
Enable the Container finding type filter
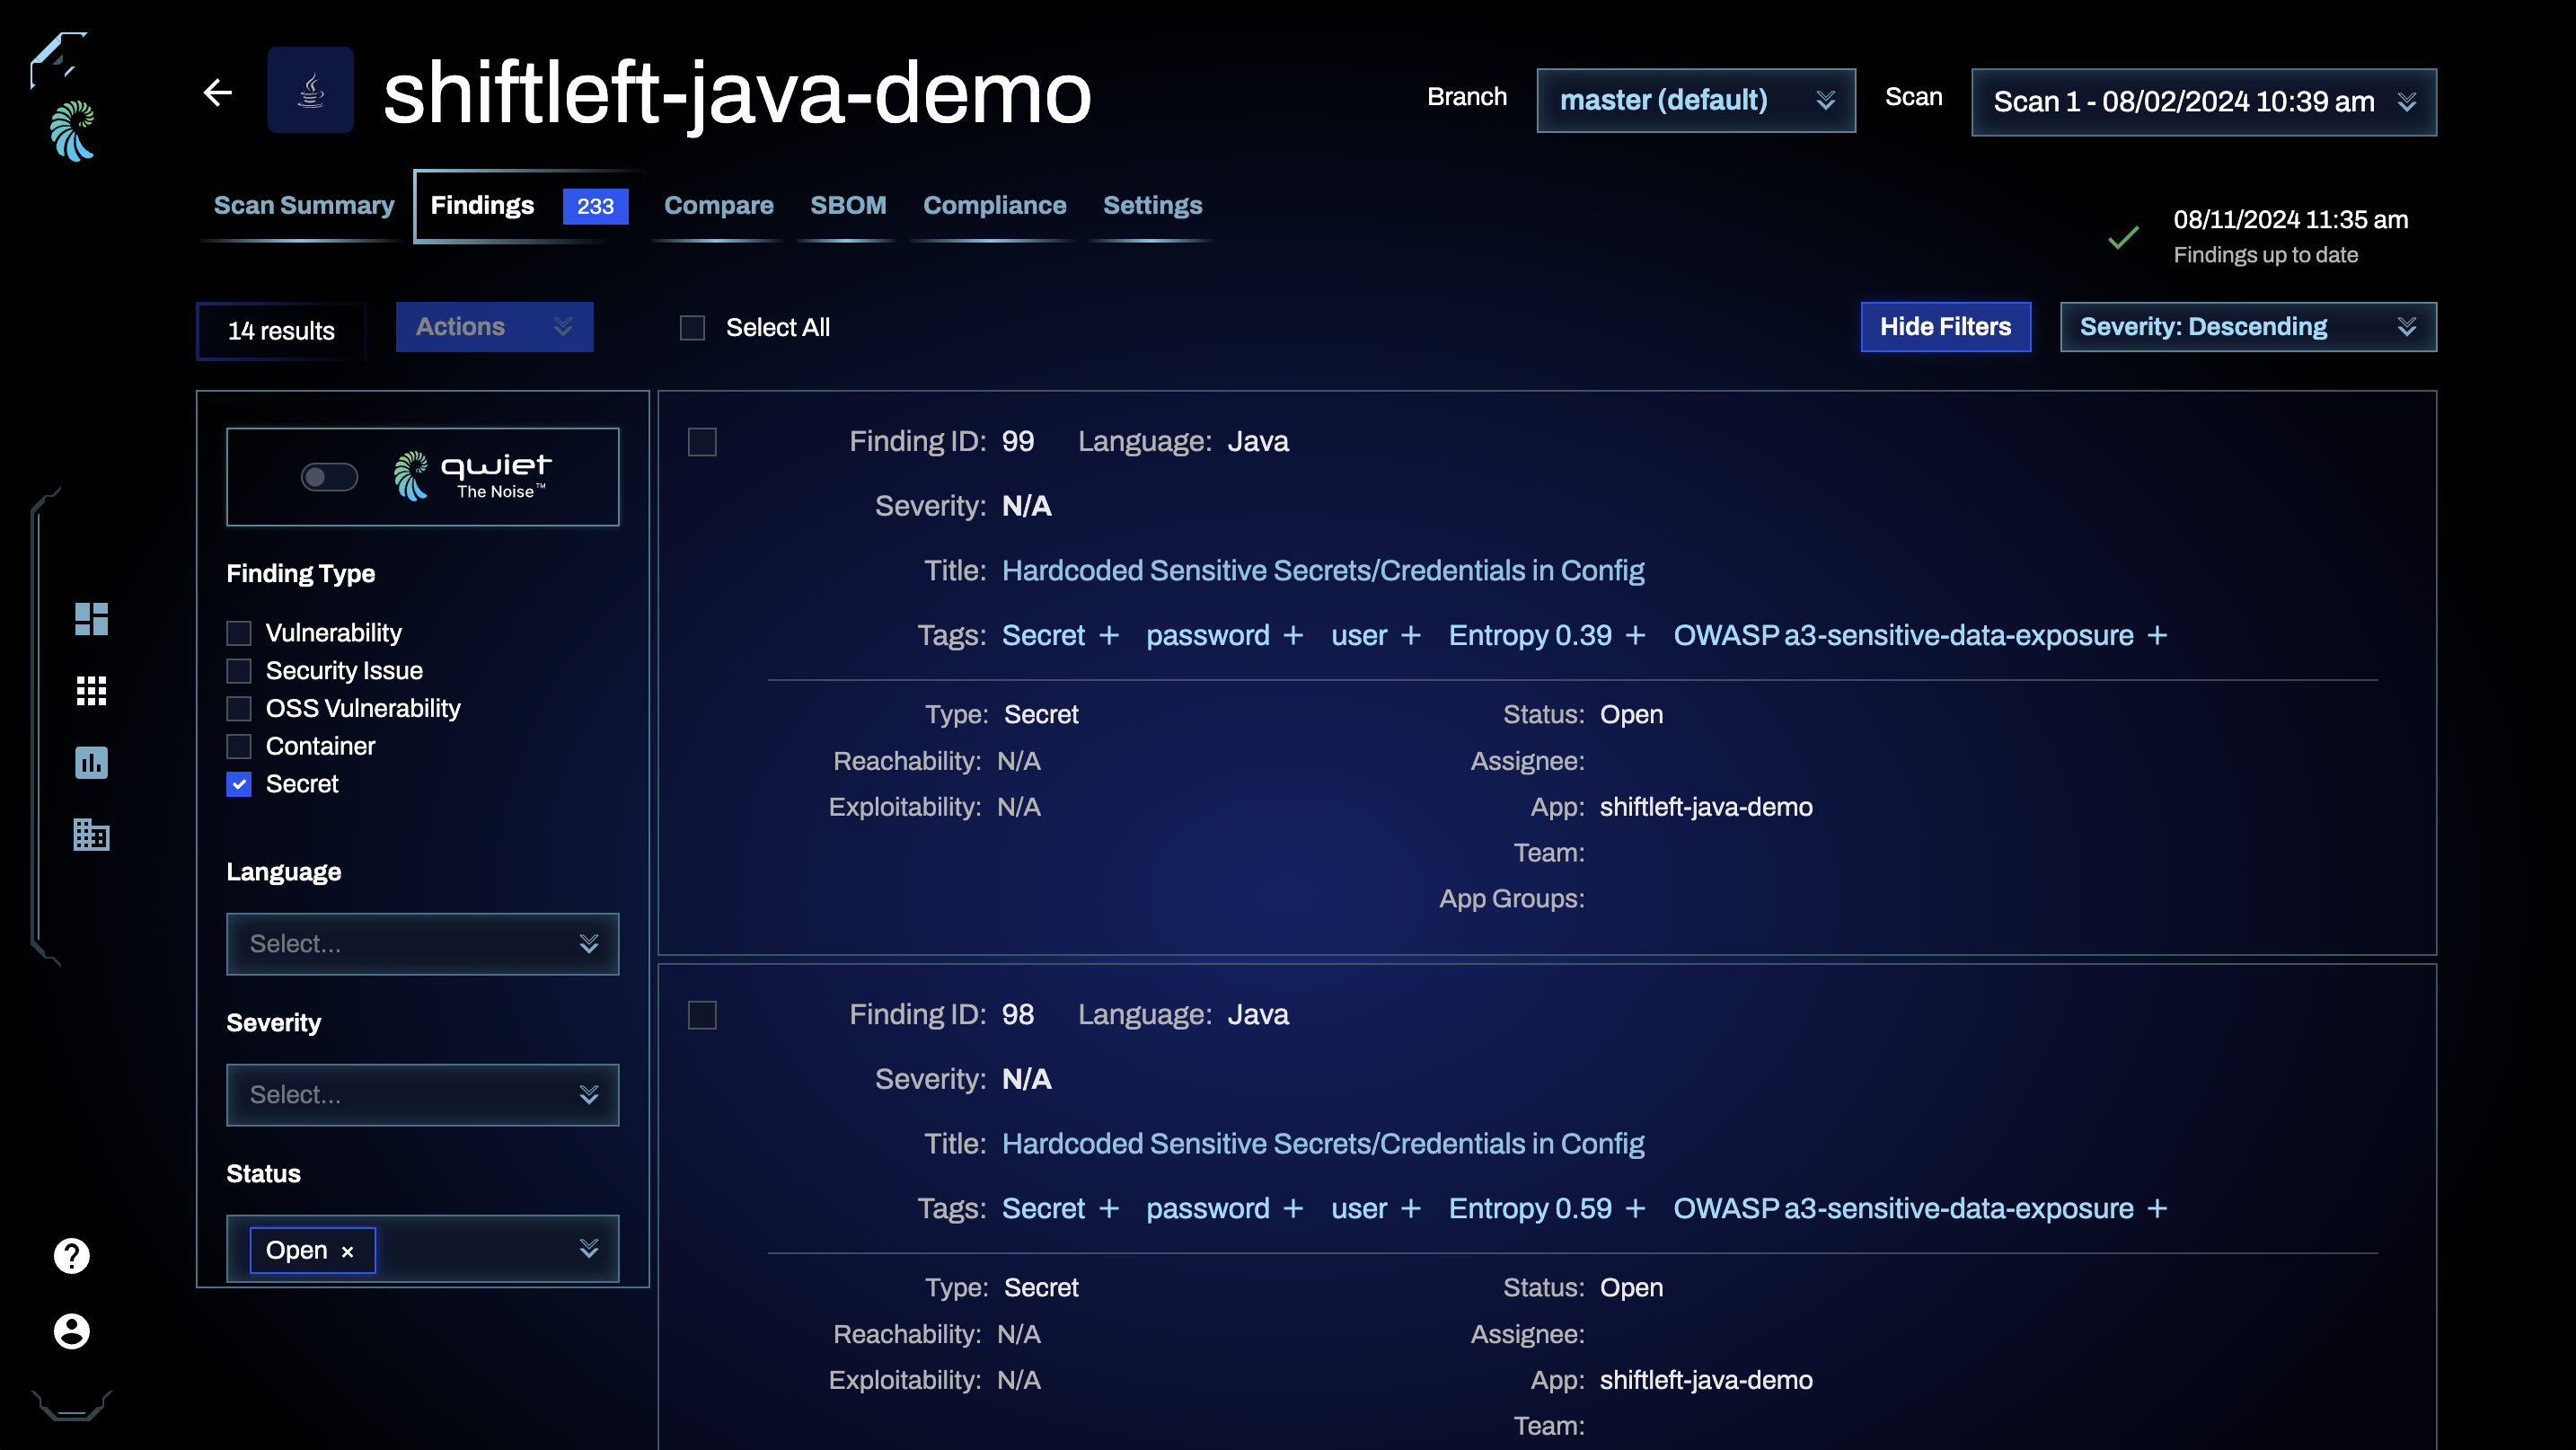tap(238, 747)
